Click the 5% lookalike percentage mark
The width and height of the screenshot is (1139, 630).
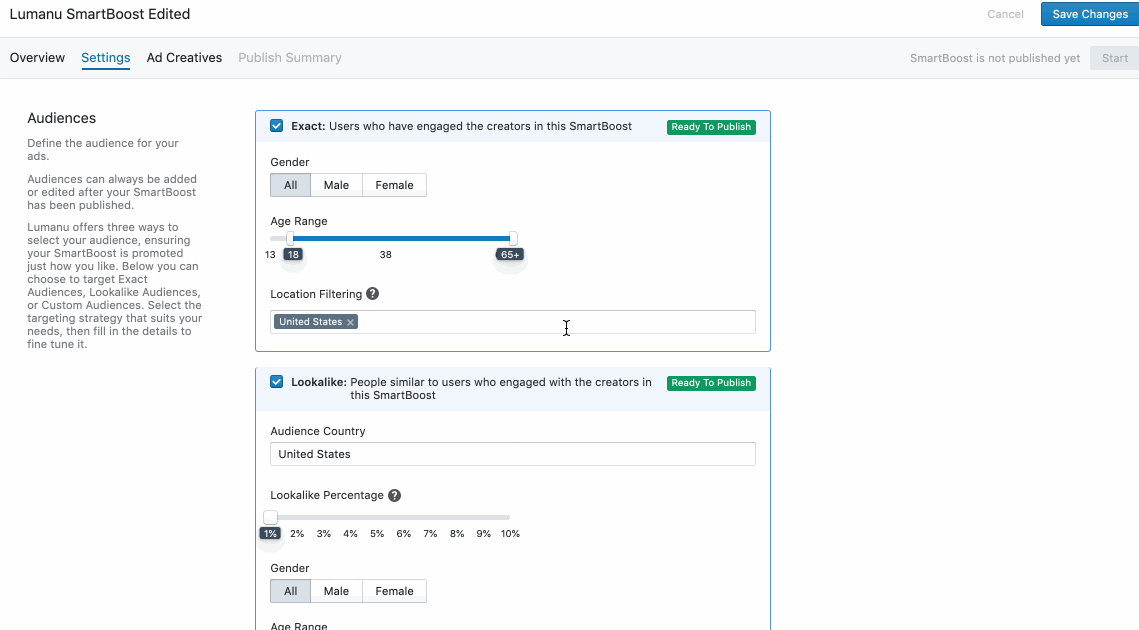[x=377, y=533]
